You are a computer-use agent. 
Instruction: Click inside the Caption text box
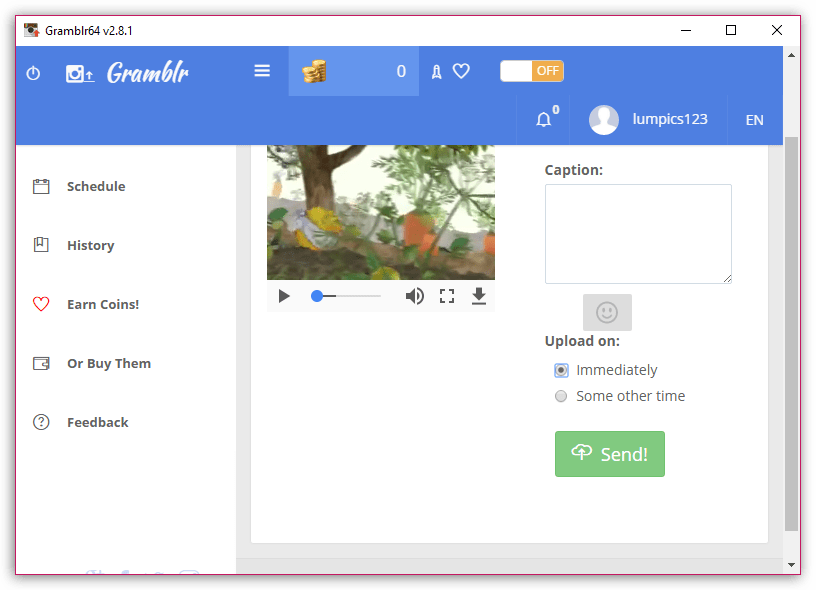(638, 234)
